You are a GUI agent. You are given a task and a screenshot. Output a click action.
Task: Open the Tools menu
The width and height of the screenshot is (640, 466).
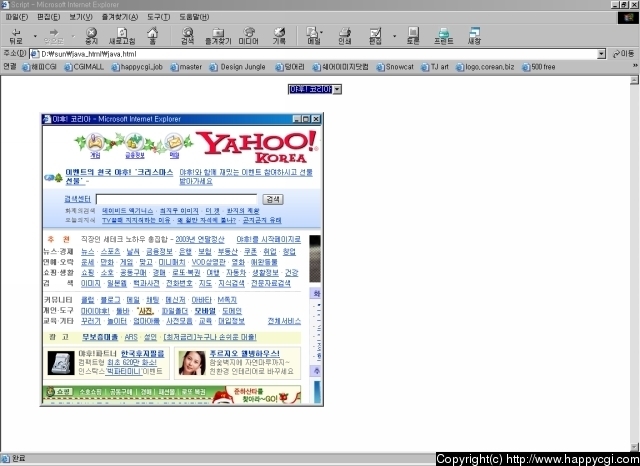pos(158,17)
